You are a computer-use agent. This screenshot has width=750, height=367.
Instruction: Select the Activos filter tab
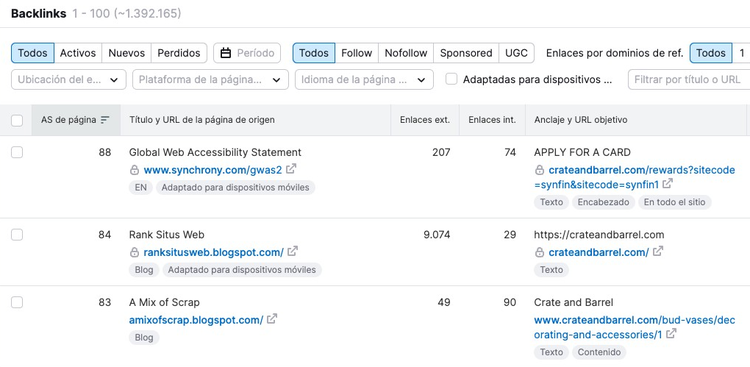click(x=78, y=53)
